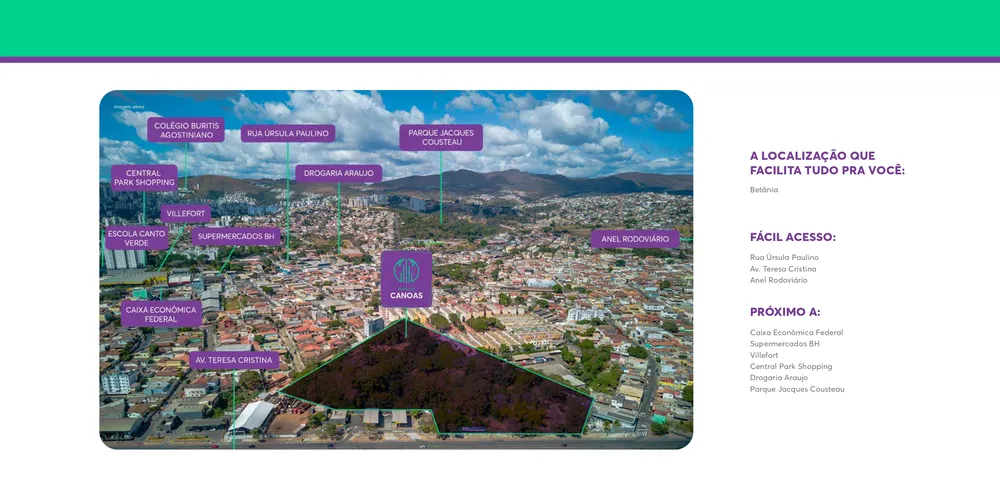Click the Rua Úrsula Paulino map label
The width and height of the screenshot is (1000, 500).
288,133
